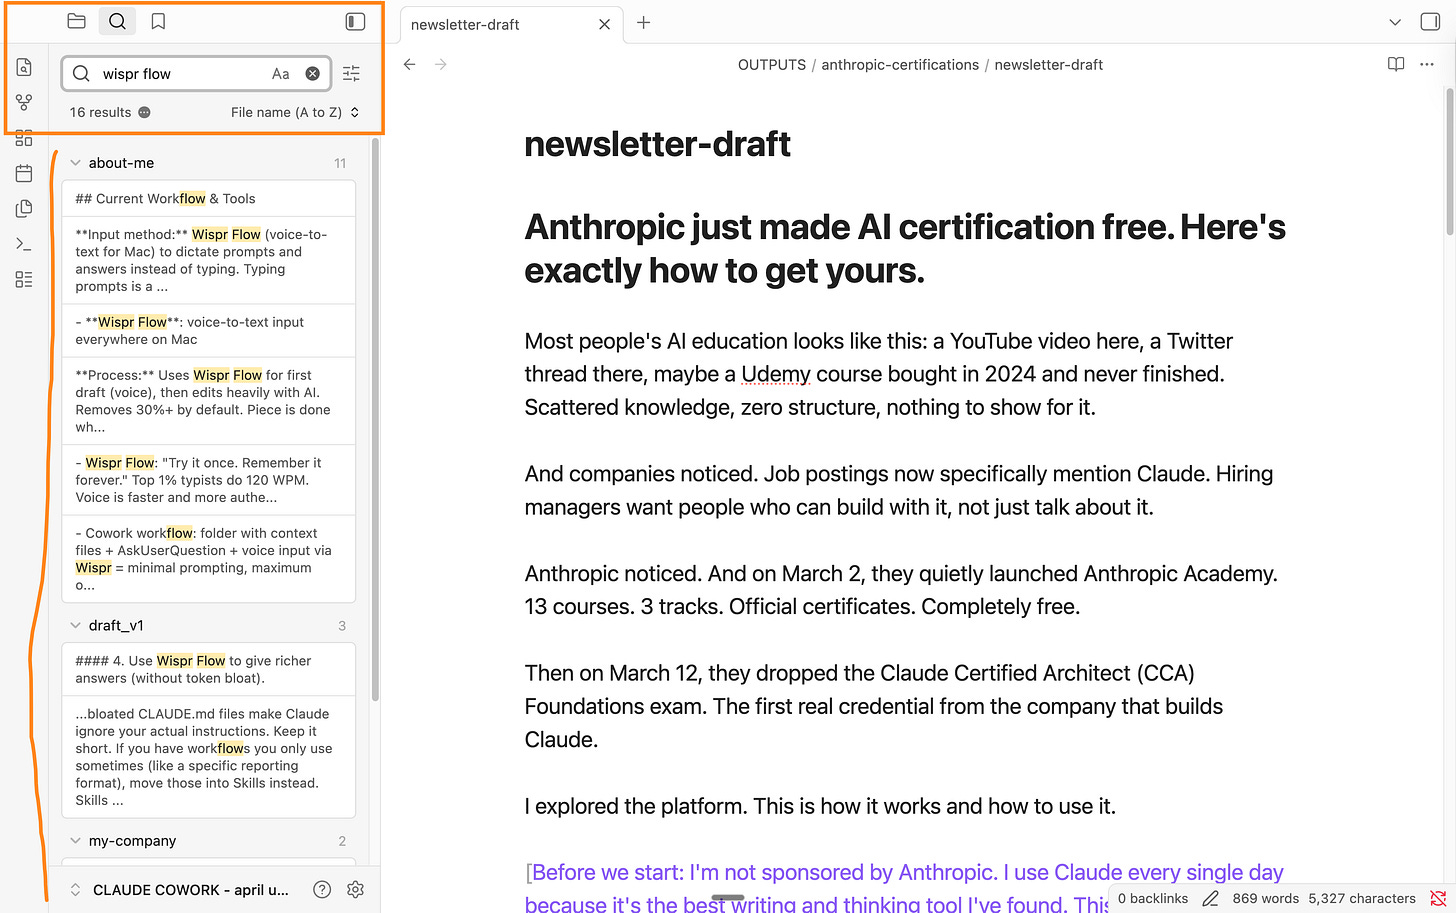
Task: Click the 0 backlinks status item
Action: tap(1153, 898)
